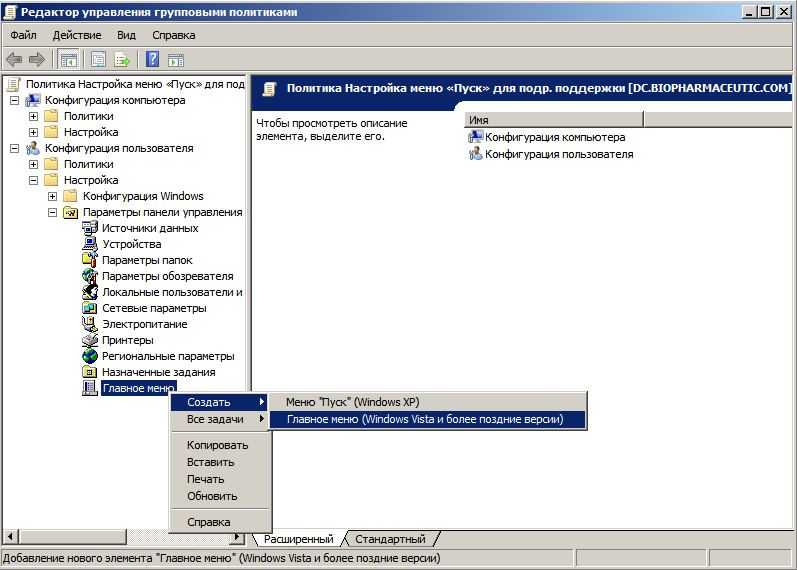Choose Главное меню (Windows Vista) submenu item
Image resolution: width=797 pixels, height=570 pixels.
pos(427,419)
